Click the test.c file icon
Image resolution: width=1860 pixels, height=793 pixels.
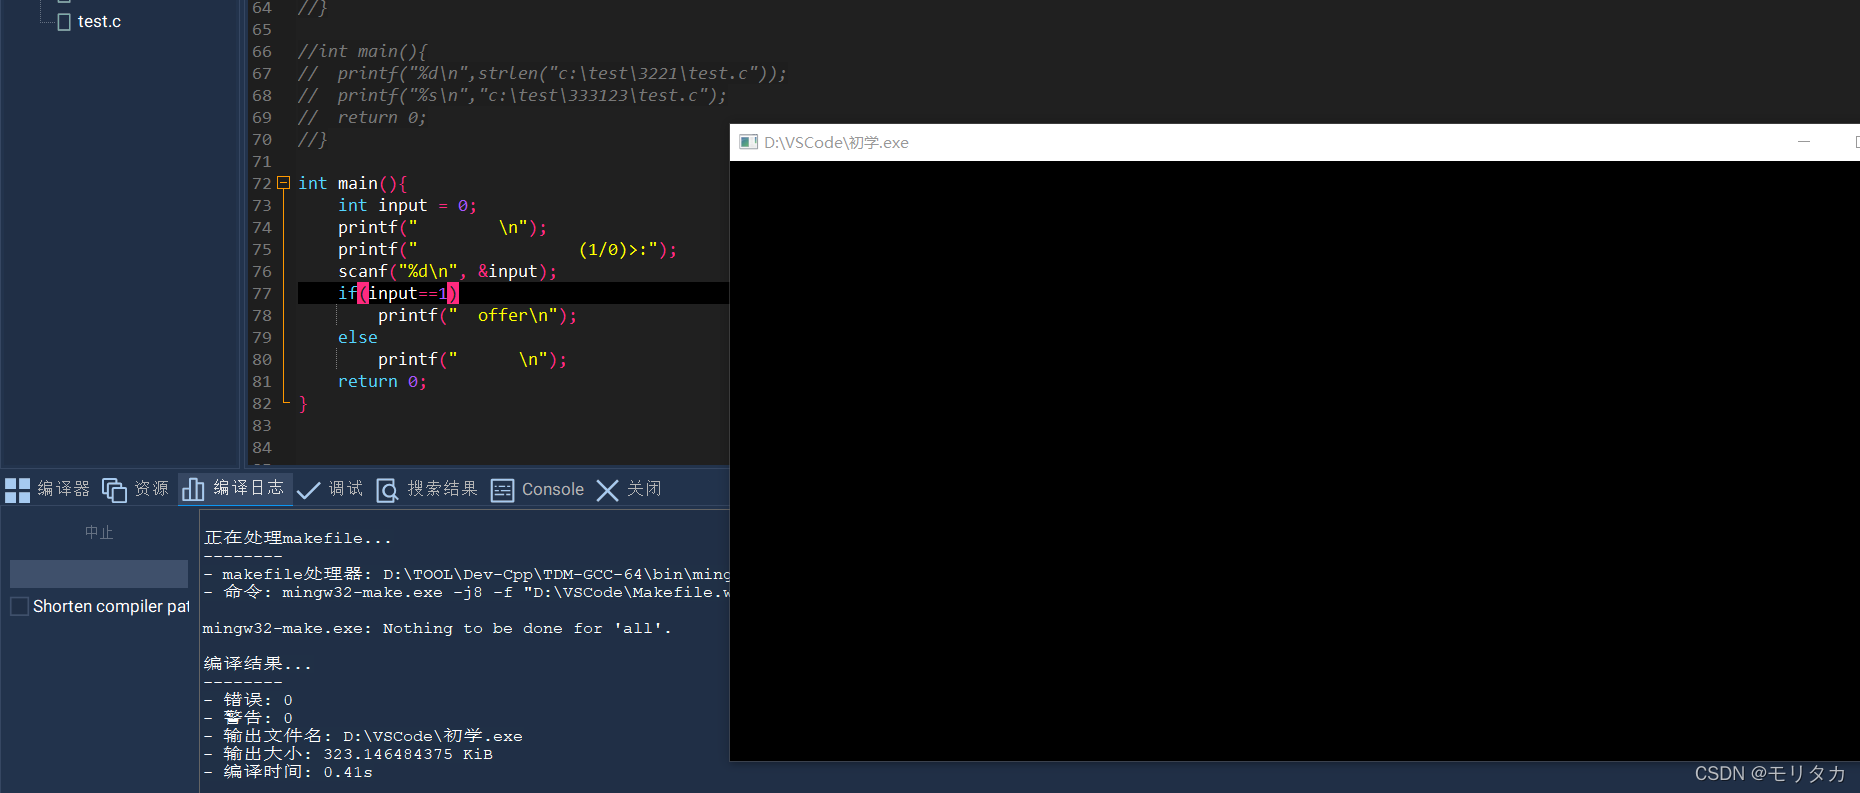pyautogui.click(x=64, y=21)
